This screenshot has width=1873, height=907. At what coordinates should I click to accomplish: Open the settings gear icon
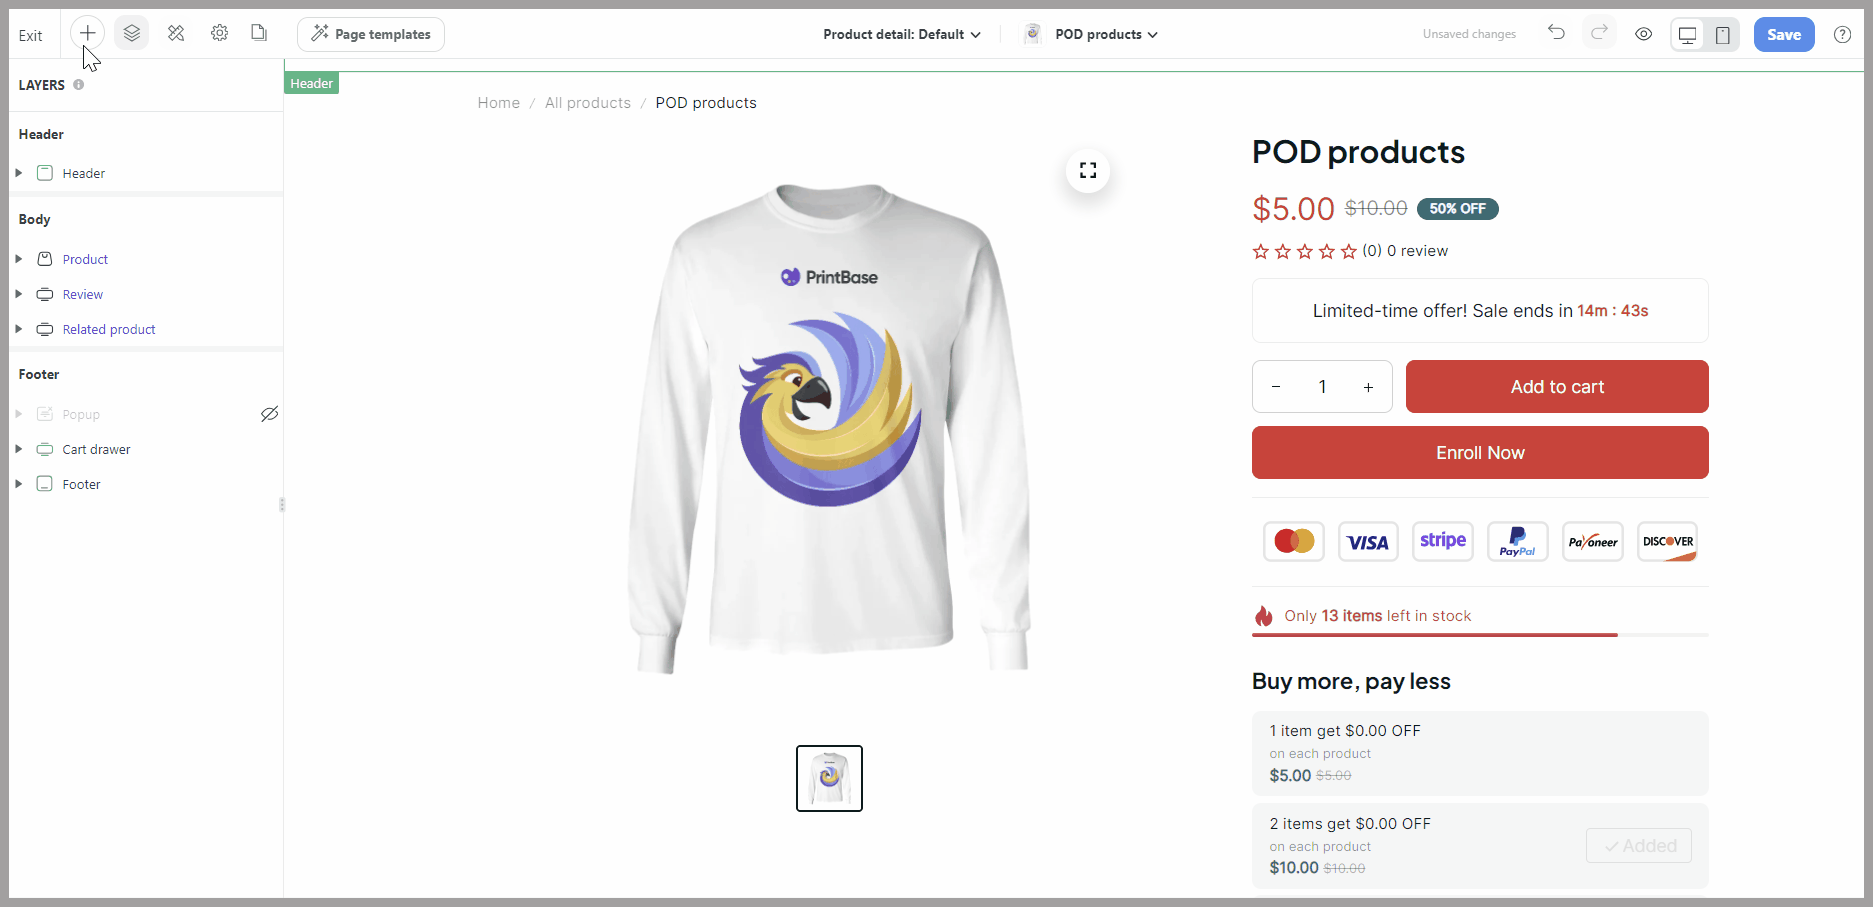coord(219,33)
